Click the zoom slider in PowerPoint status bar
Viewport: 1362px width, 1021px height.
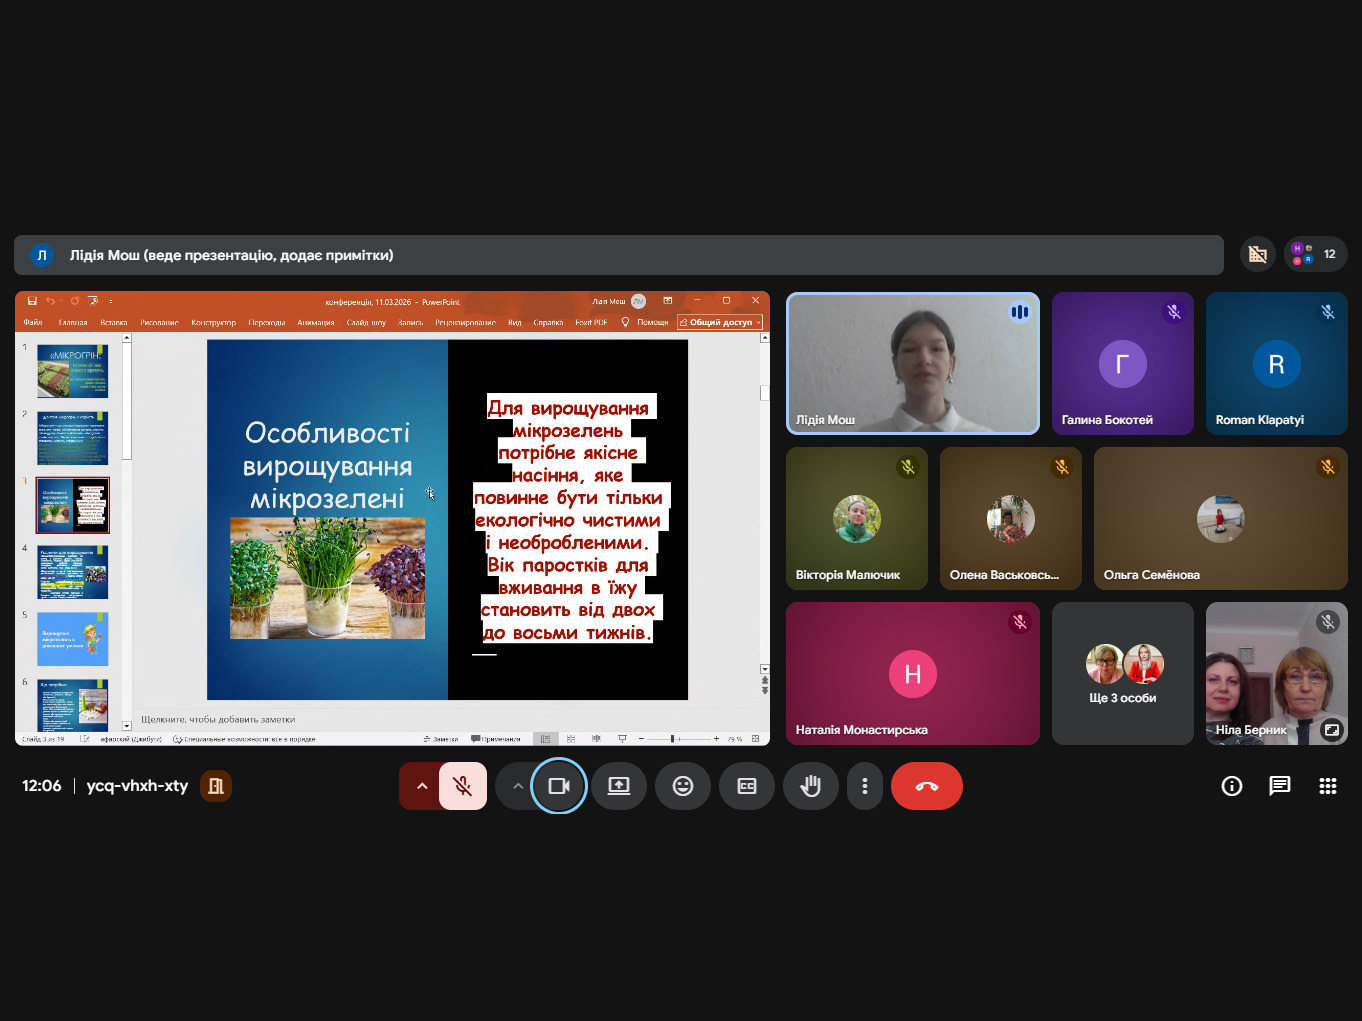point(678,739)
